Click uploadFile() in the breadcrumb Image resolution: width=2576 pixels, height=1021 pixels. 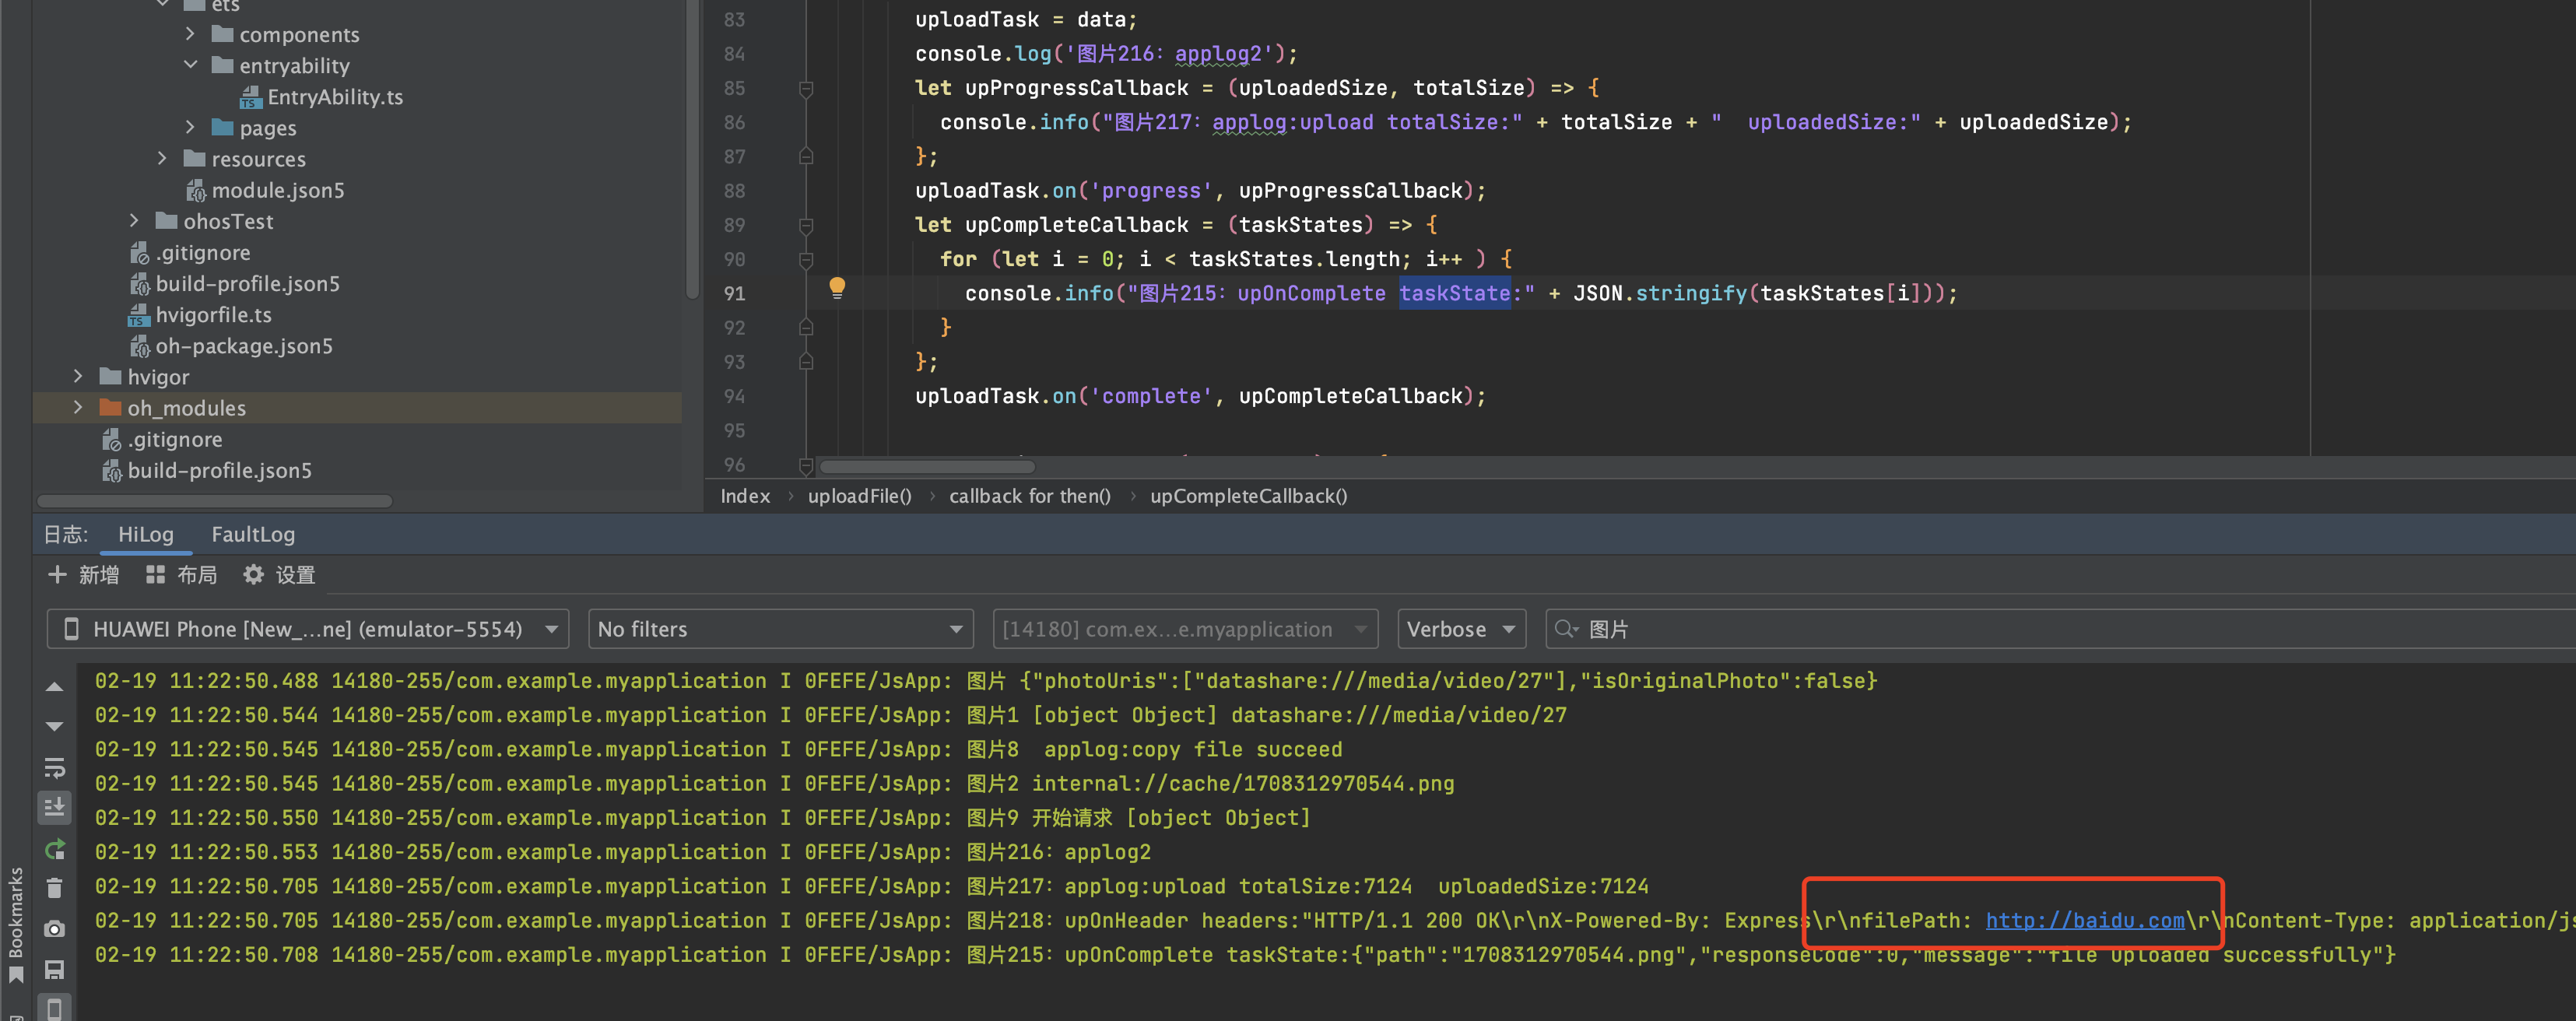pyautogui.click(x=859, y=496)
